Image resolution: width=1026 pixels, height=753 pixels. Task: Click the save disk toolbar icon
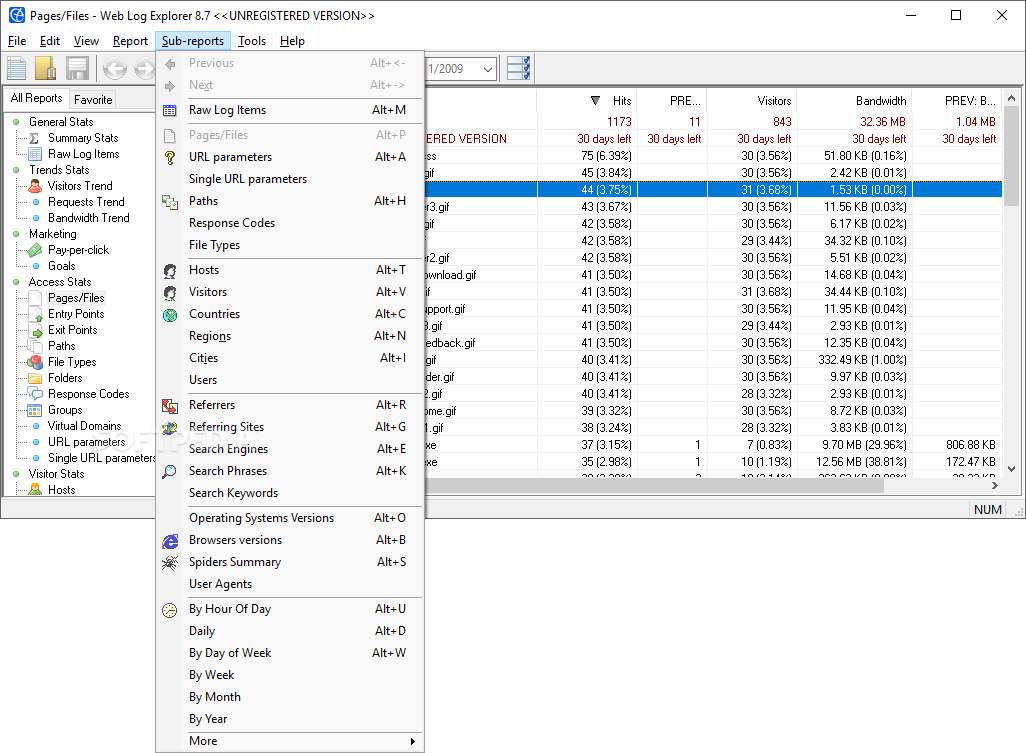click(77, 68)
